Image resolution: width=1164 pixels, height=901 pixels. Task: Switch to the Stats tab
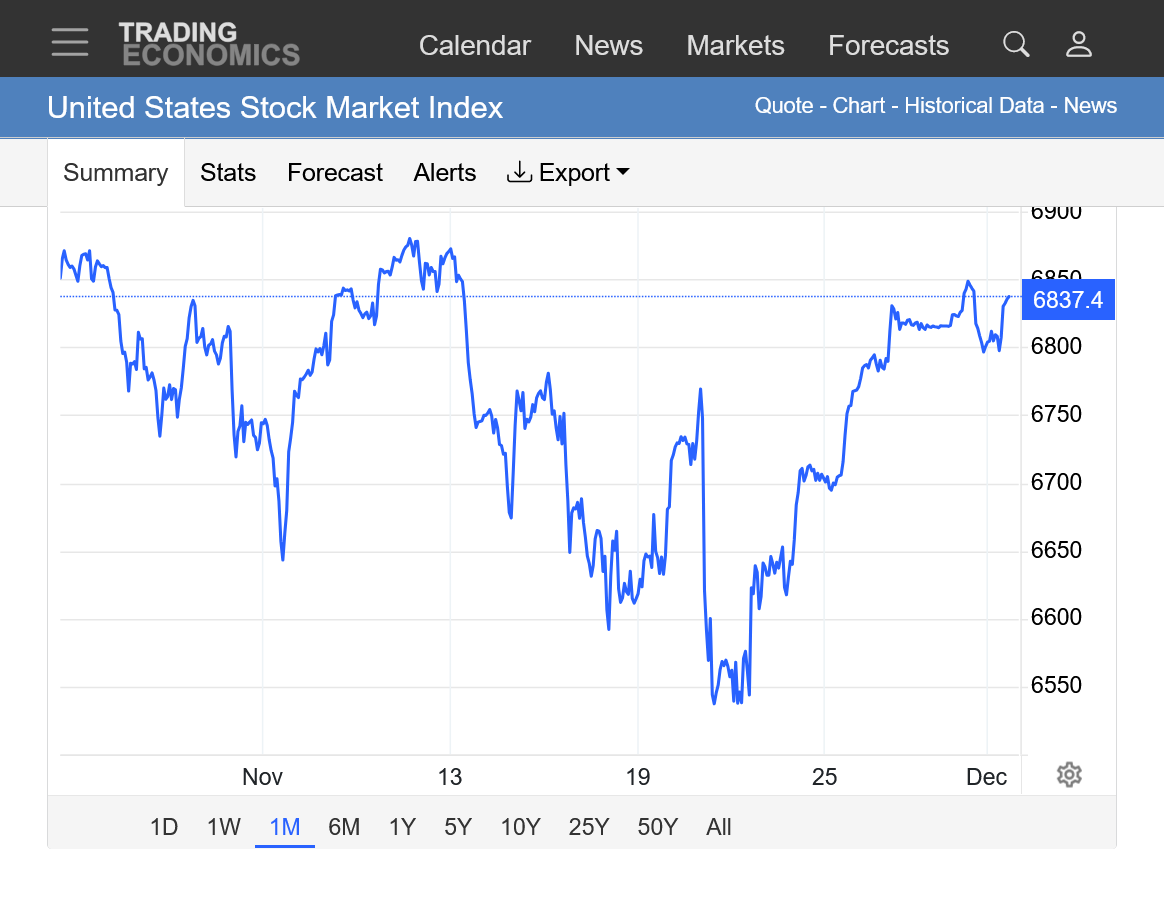[x=228, y=173]
